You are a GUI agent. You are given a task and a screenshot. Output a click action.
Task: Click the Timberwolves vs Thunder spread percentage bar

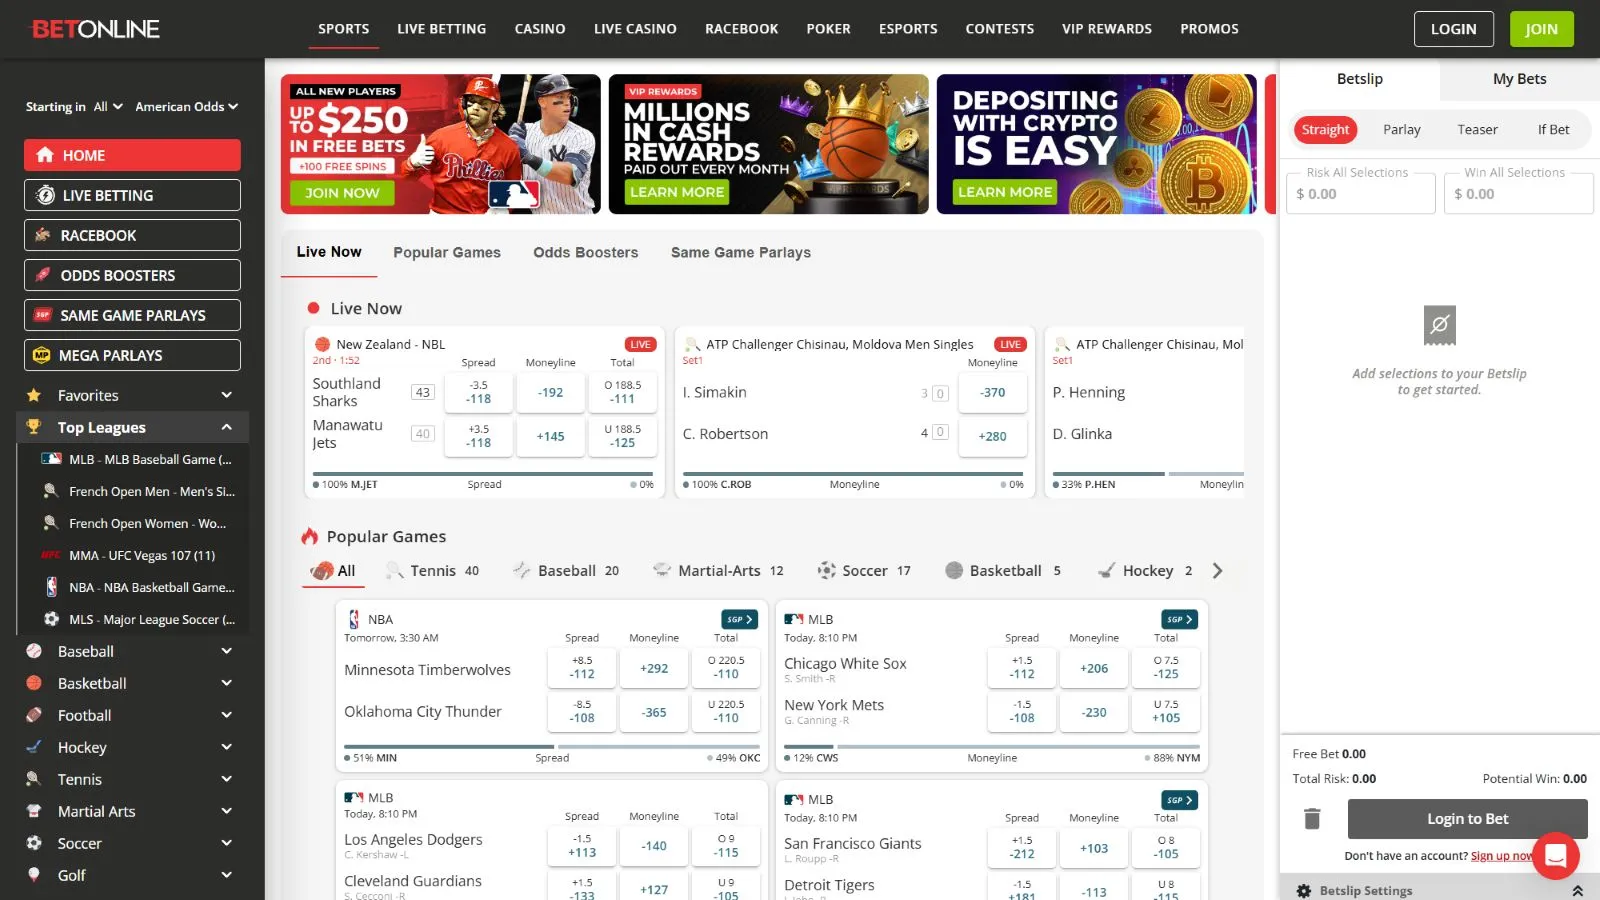pyautogui.click(x=551, y=747)
